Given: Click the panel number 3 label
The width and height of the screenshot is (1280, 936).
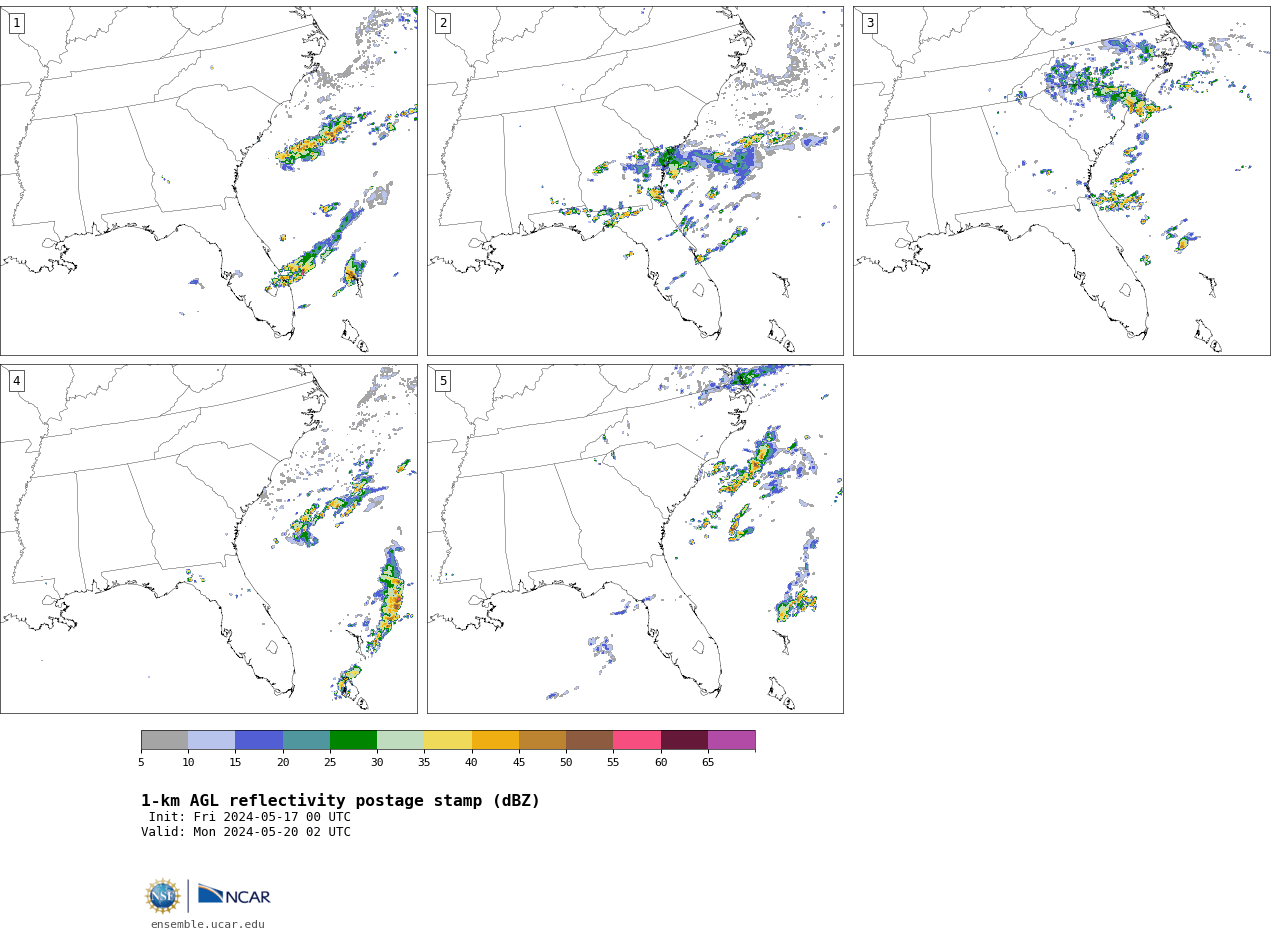Looking at the screenshot, I should click(869, 23).
